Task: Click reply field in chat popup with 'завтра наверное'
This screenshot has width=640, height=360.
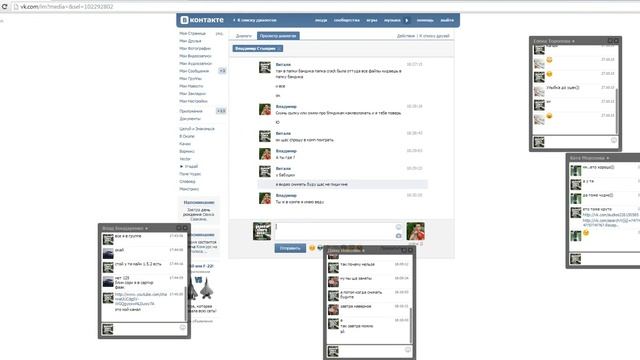Action: point(369,351)
